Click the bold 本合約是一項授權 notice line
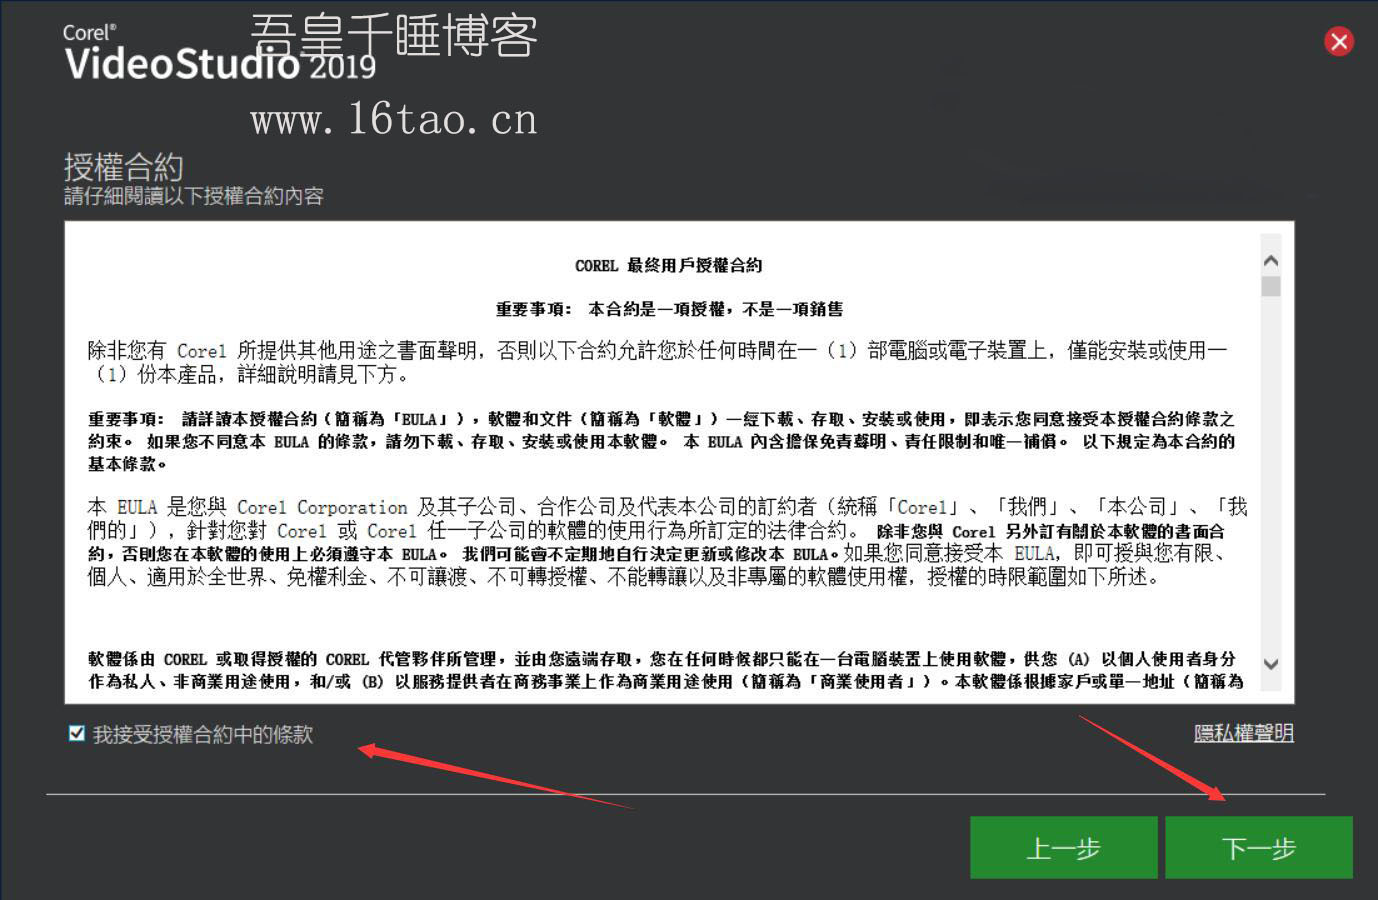The width and height of the screenshot is (1378, 900). [x=669, y=309]
